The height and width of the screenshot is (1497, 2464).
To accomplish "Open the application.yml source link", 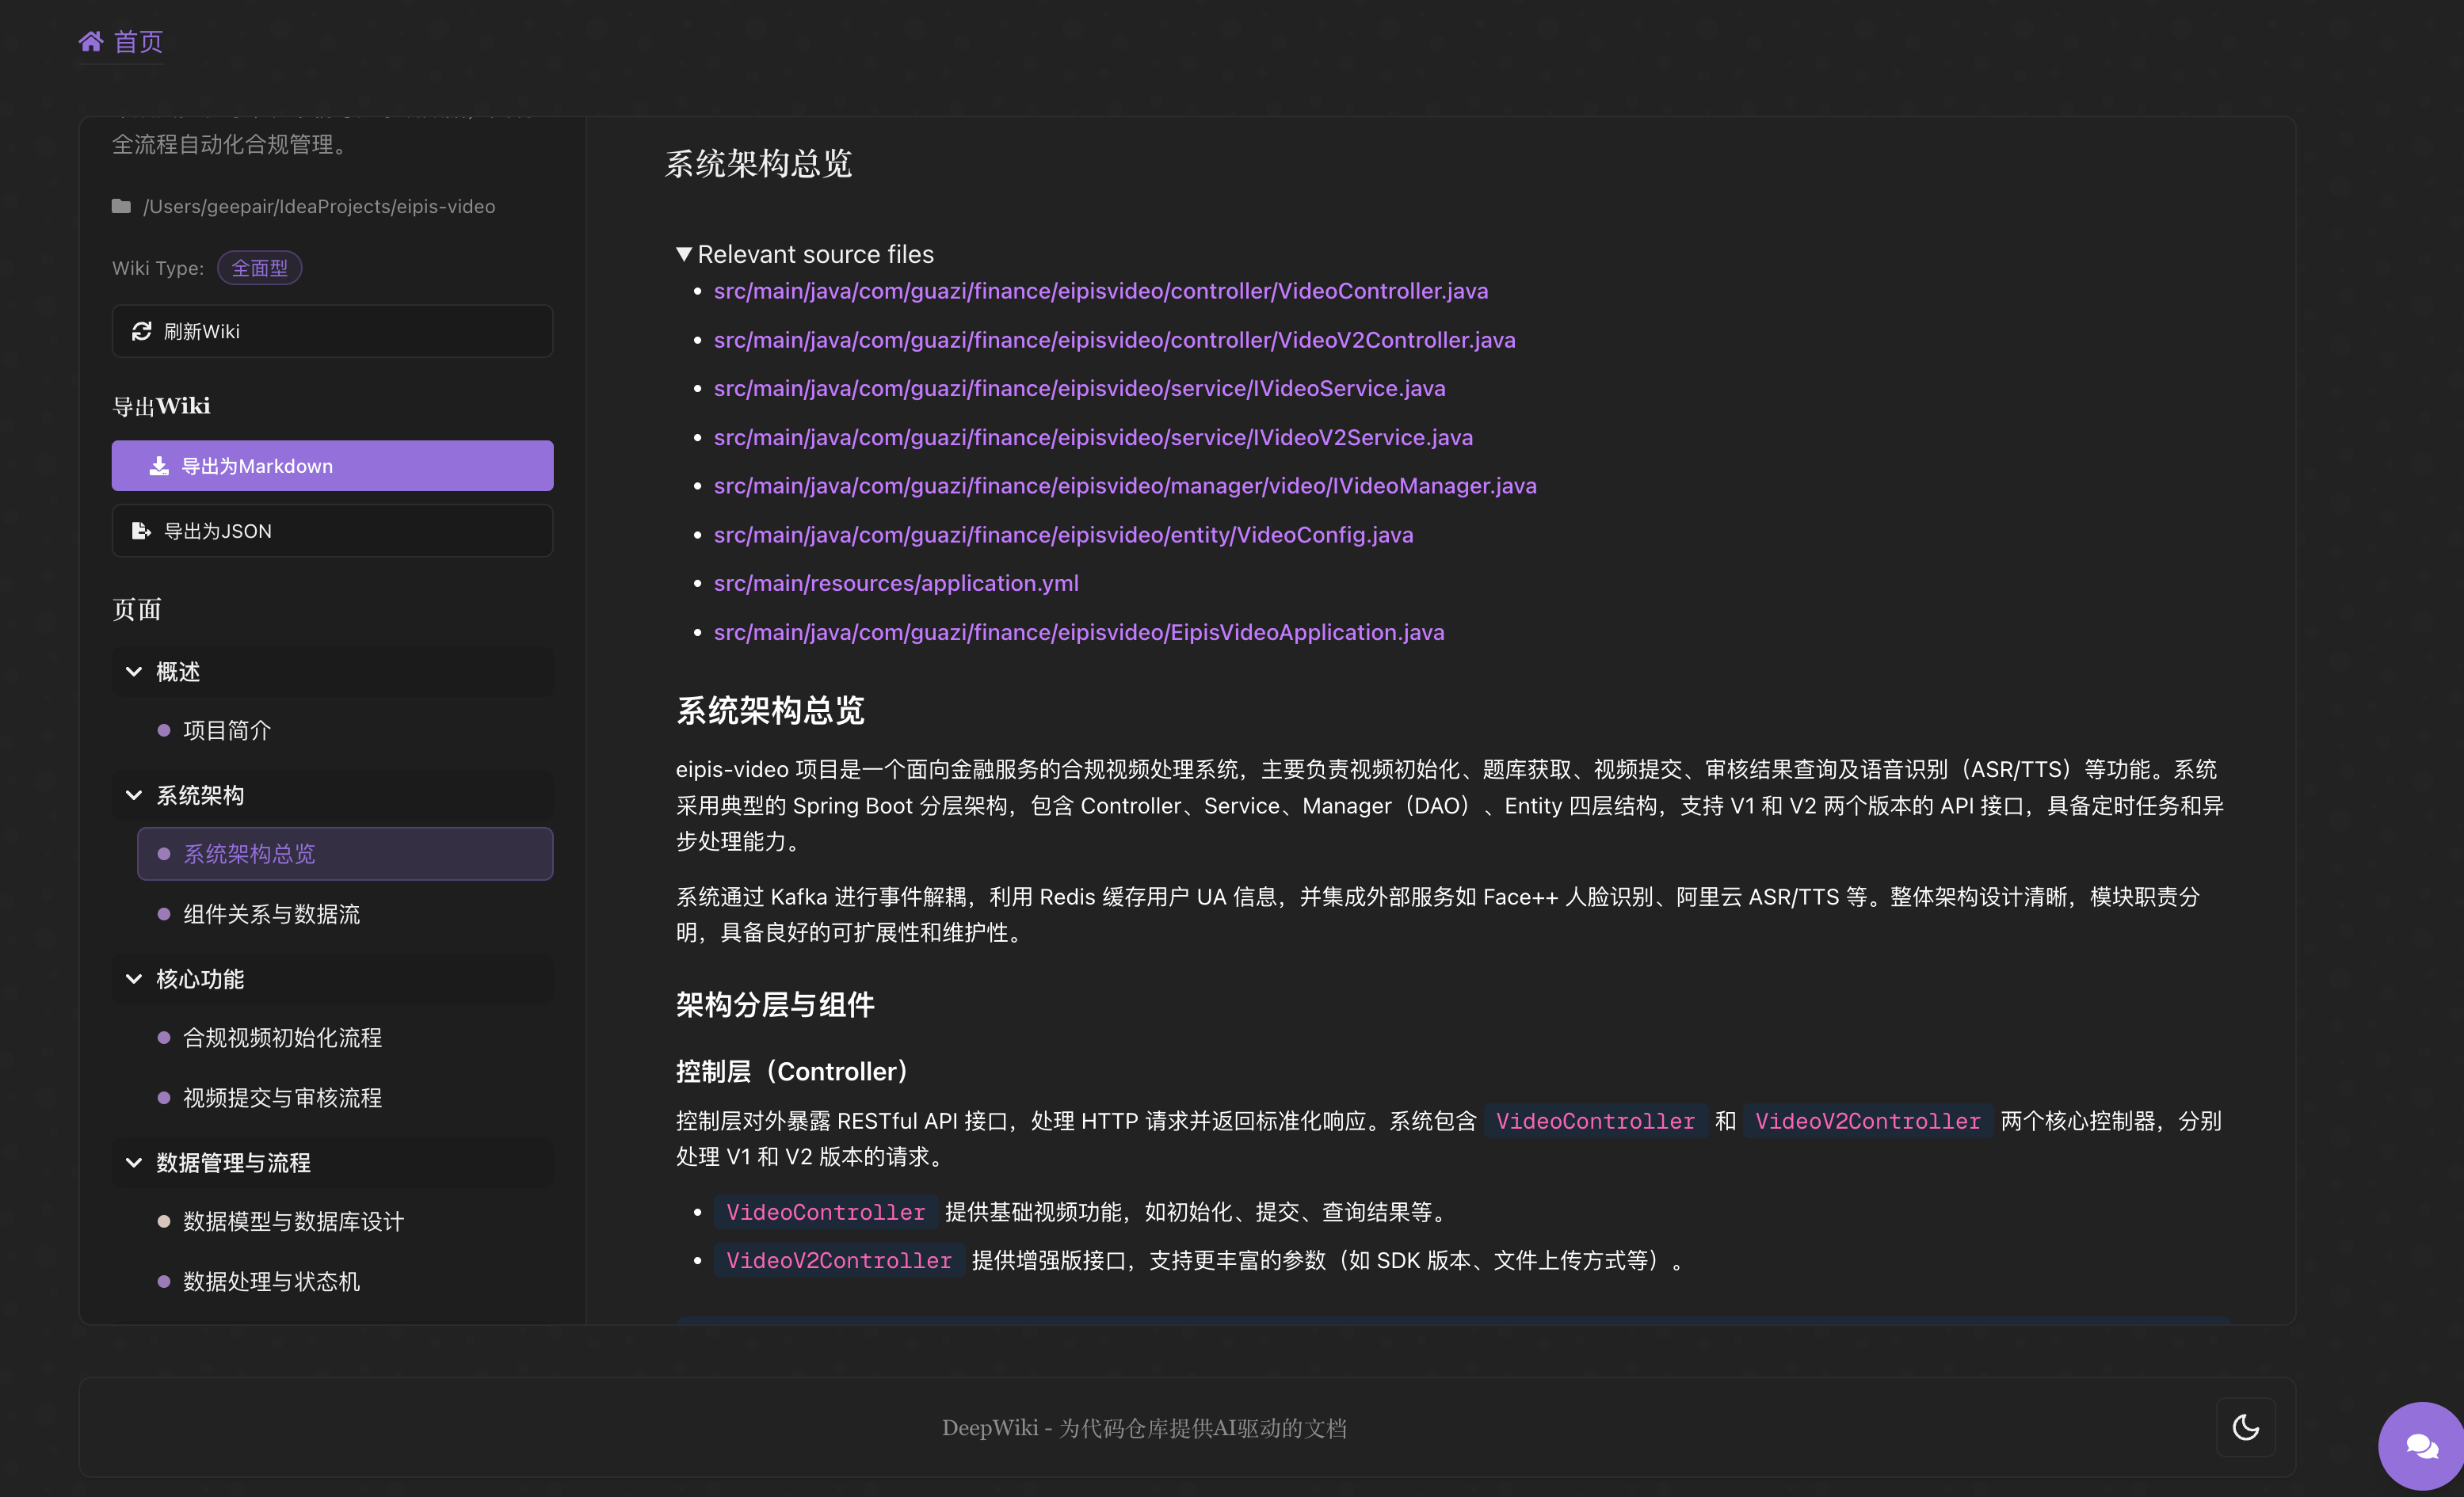I will click(x=896, y=583).
